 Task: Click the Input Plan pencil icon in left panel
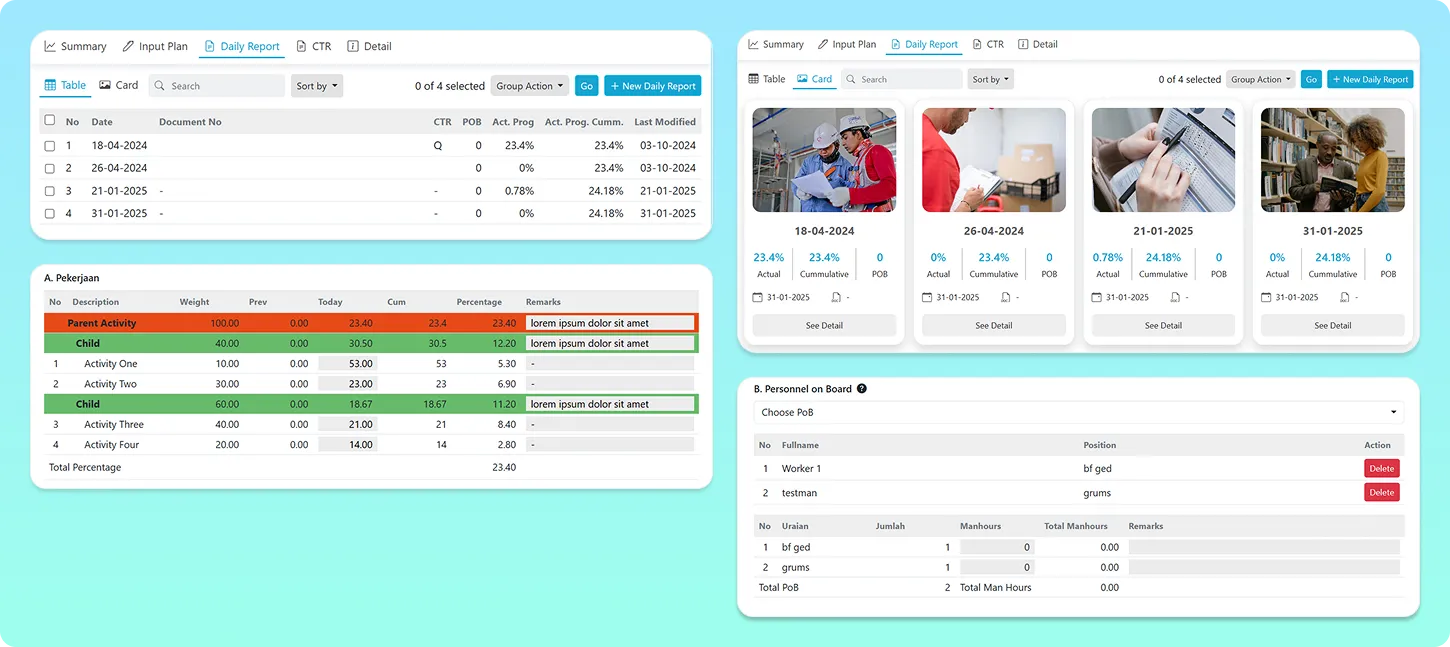128,47
